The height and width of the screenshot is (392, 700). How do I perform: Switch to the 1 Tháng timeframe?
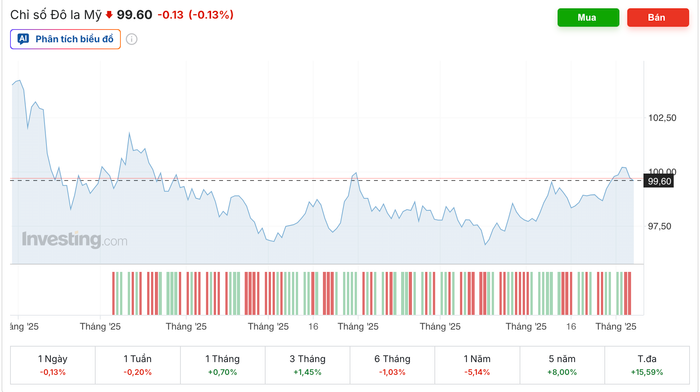(222, 365)
